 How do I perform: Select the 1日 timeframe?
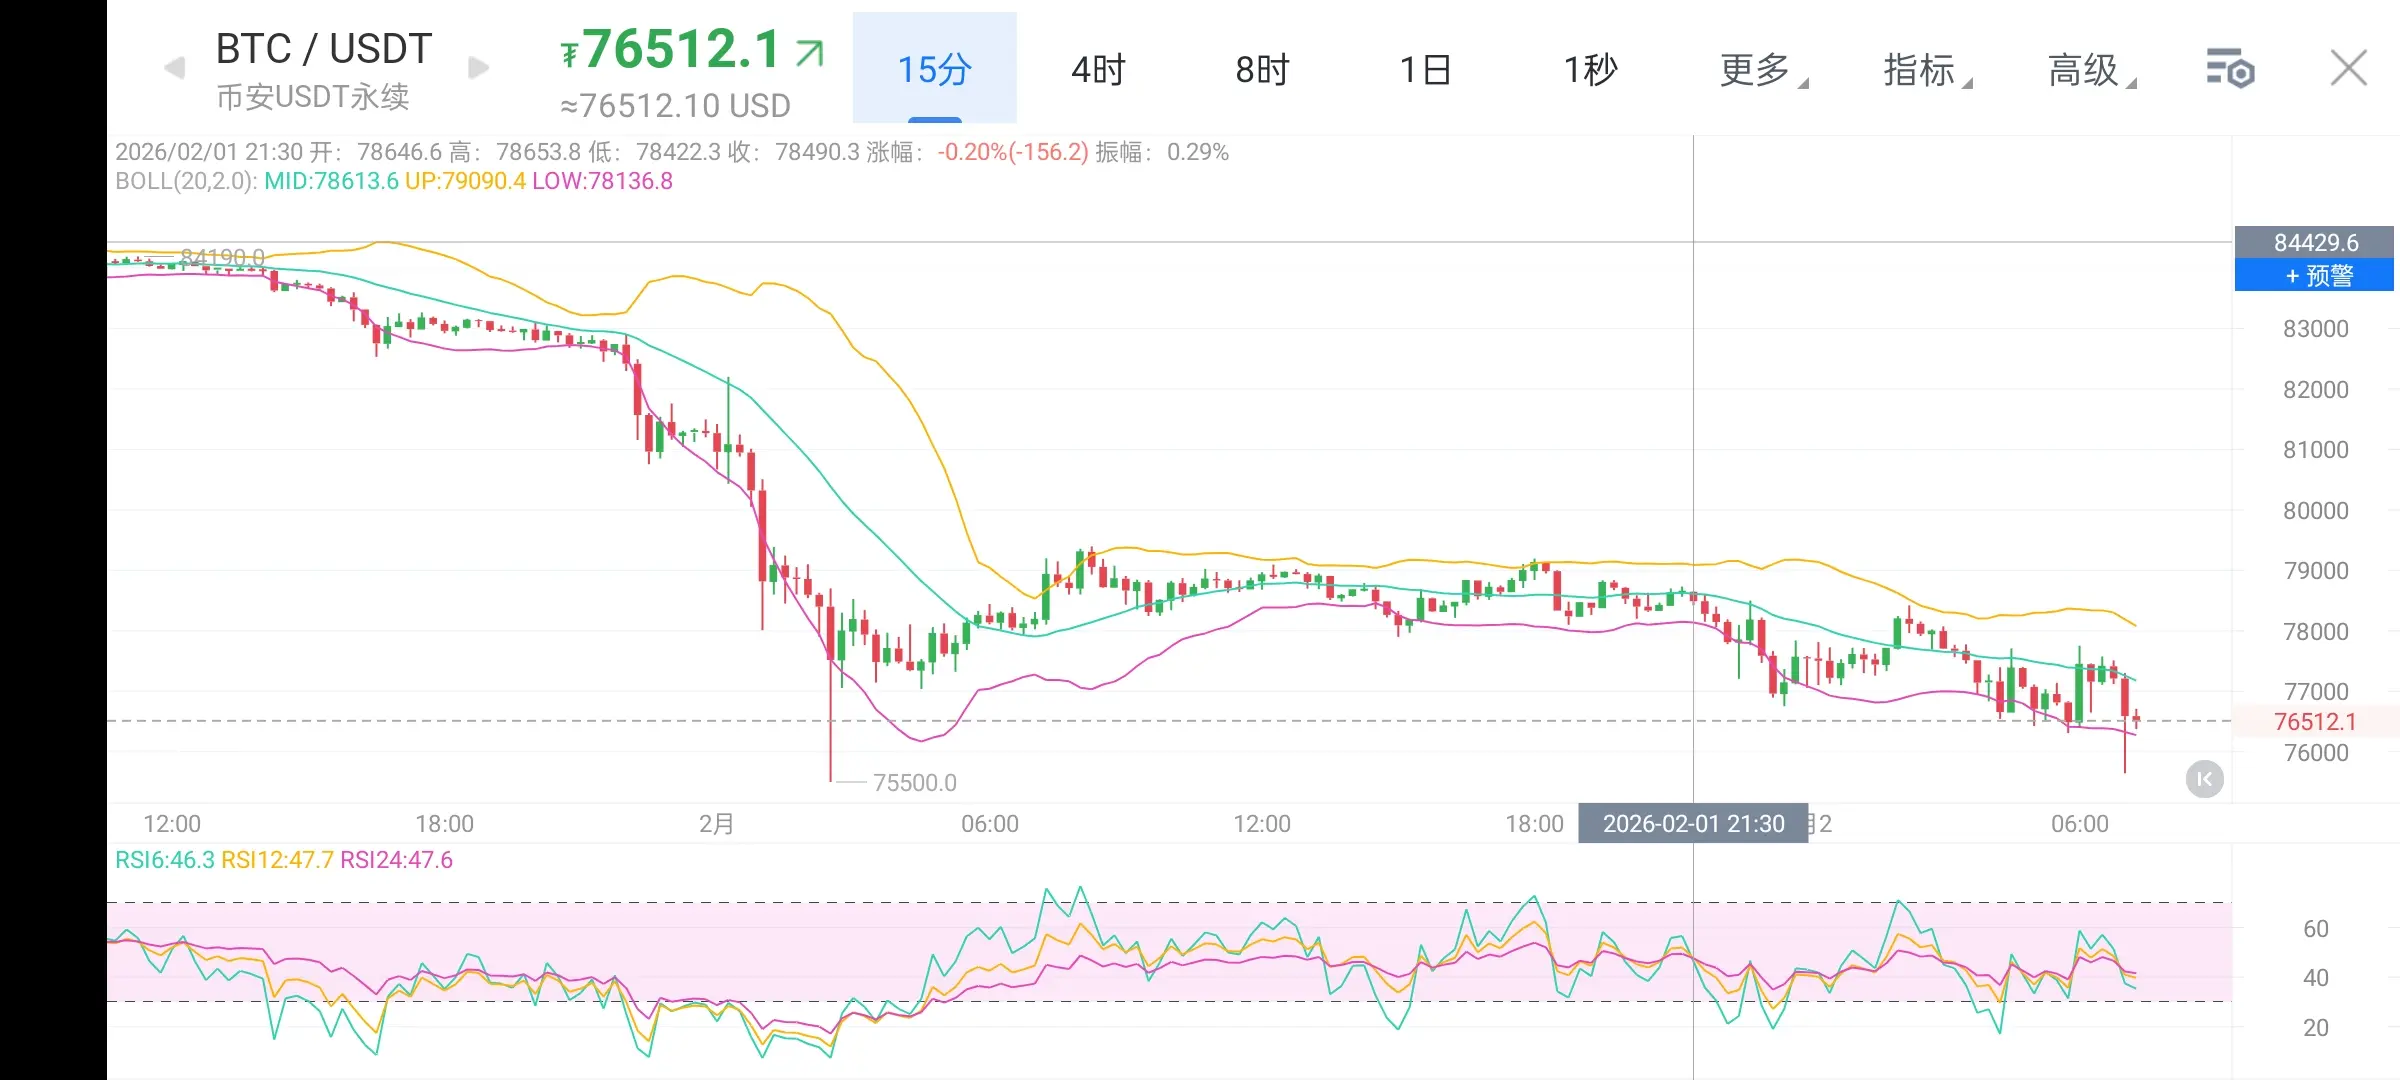coord(1426,69)
